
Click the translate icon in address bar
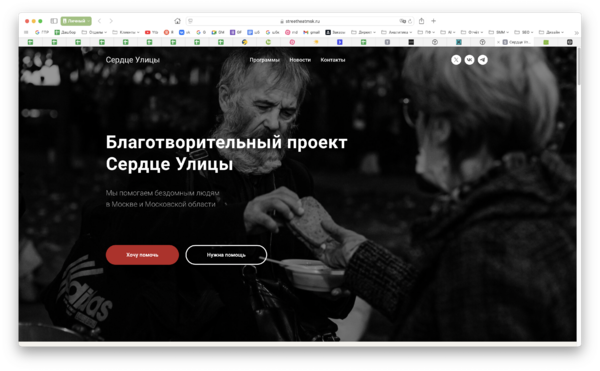tap(403, 21)
